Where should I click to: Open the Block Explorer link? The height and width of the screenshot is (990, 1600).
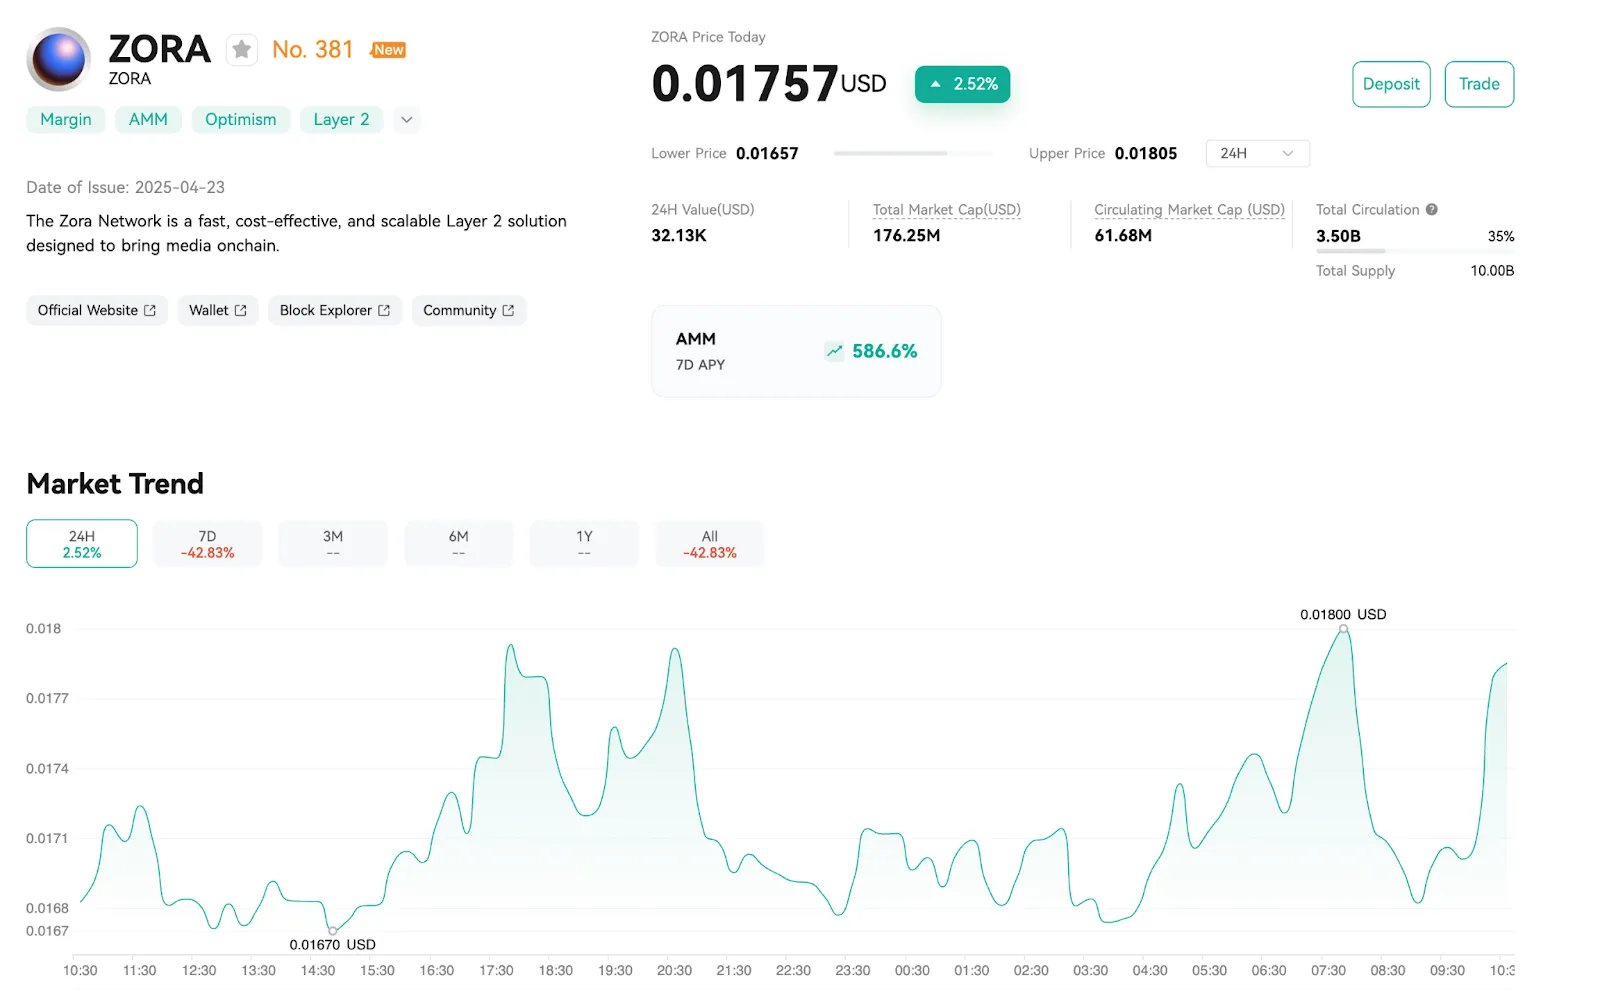pos(335,311)
